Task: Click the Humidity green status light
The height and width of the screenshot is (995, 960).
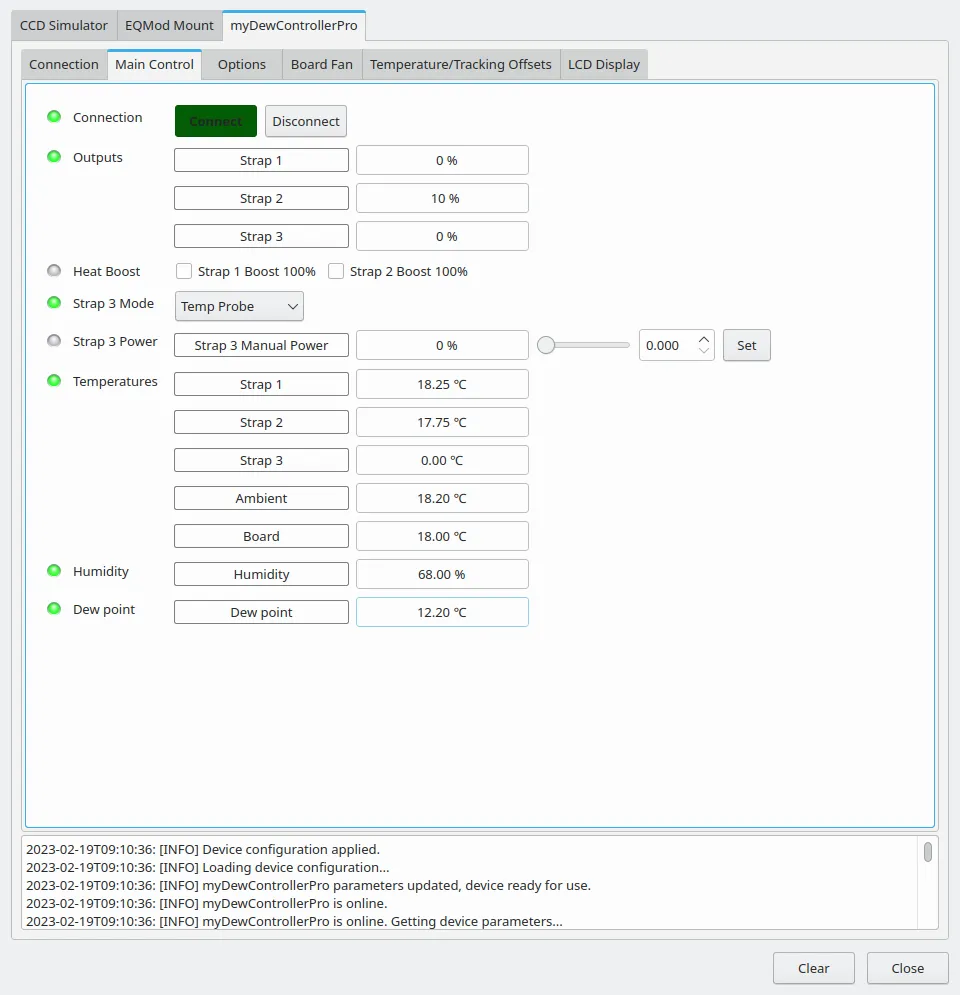Action: pyautogui.click(x=54, y=571)
